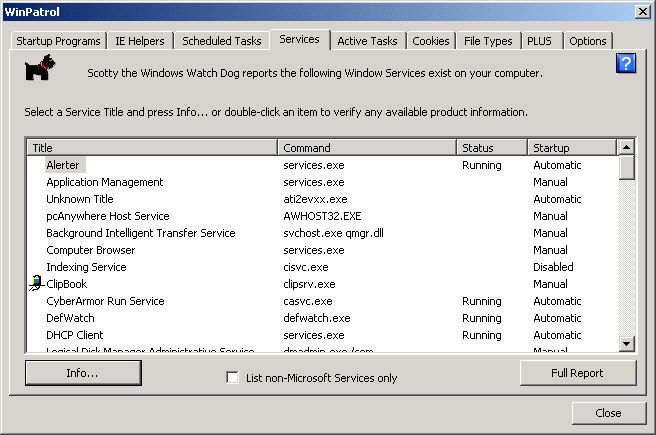Select the Application Management service

point(105,182)
